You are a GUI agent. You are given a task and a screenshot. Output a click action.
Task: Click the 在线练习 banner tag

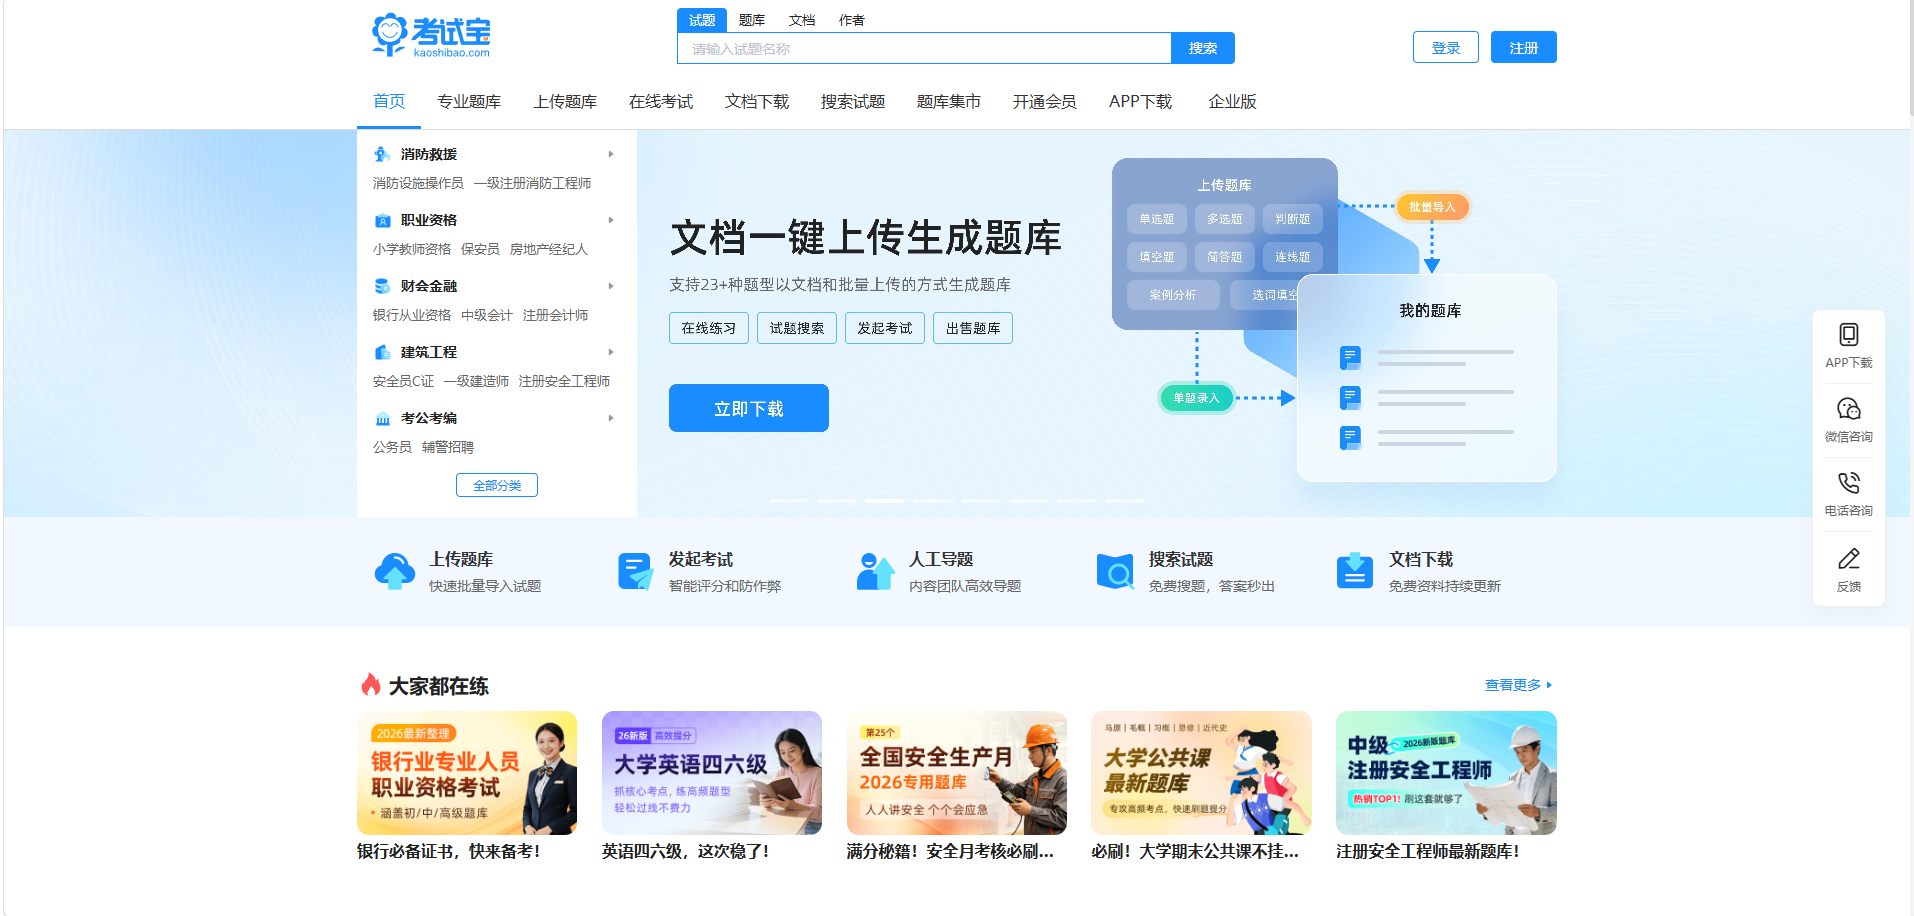[709, 328]
